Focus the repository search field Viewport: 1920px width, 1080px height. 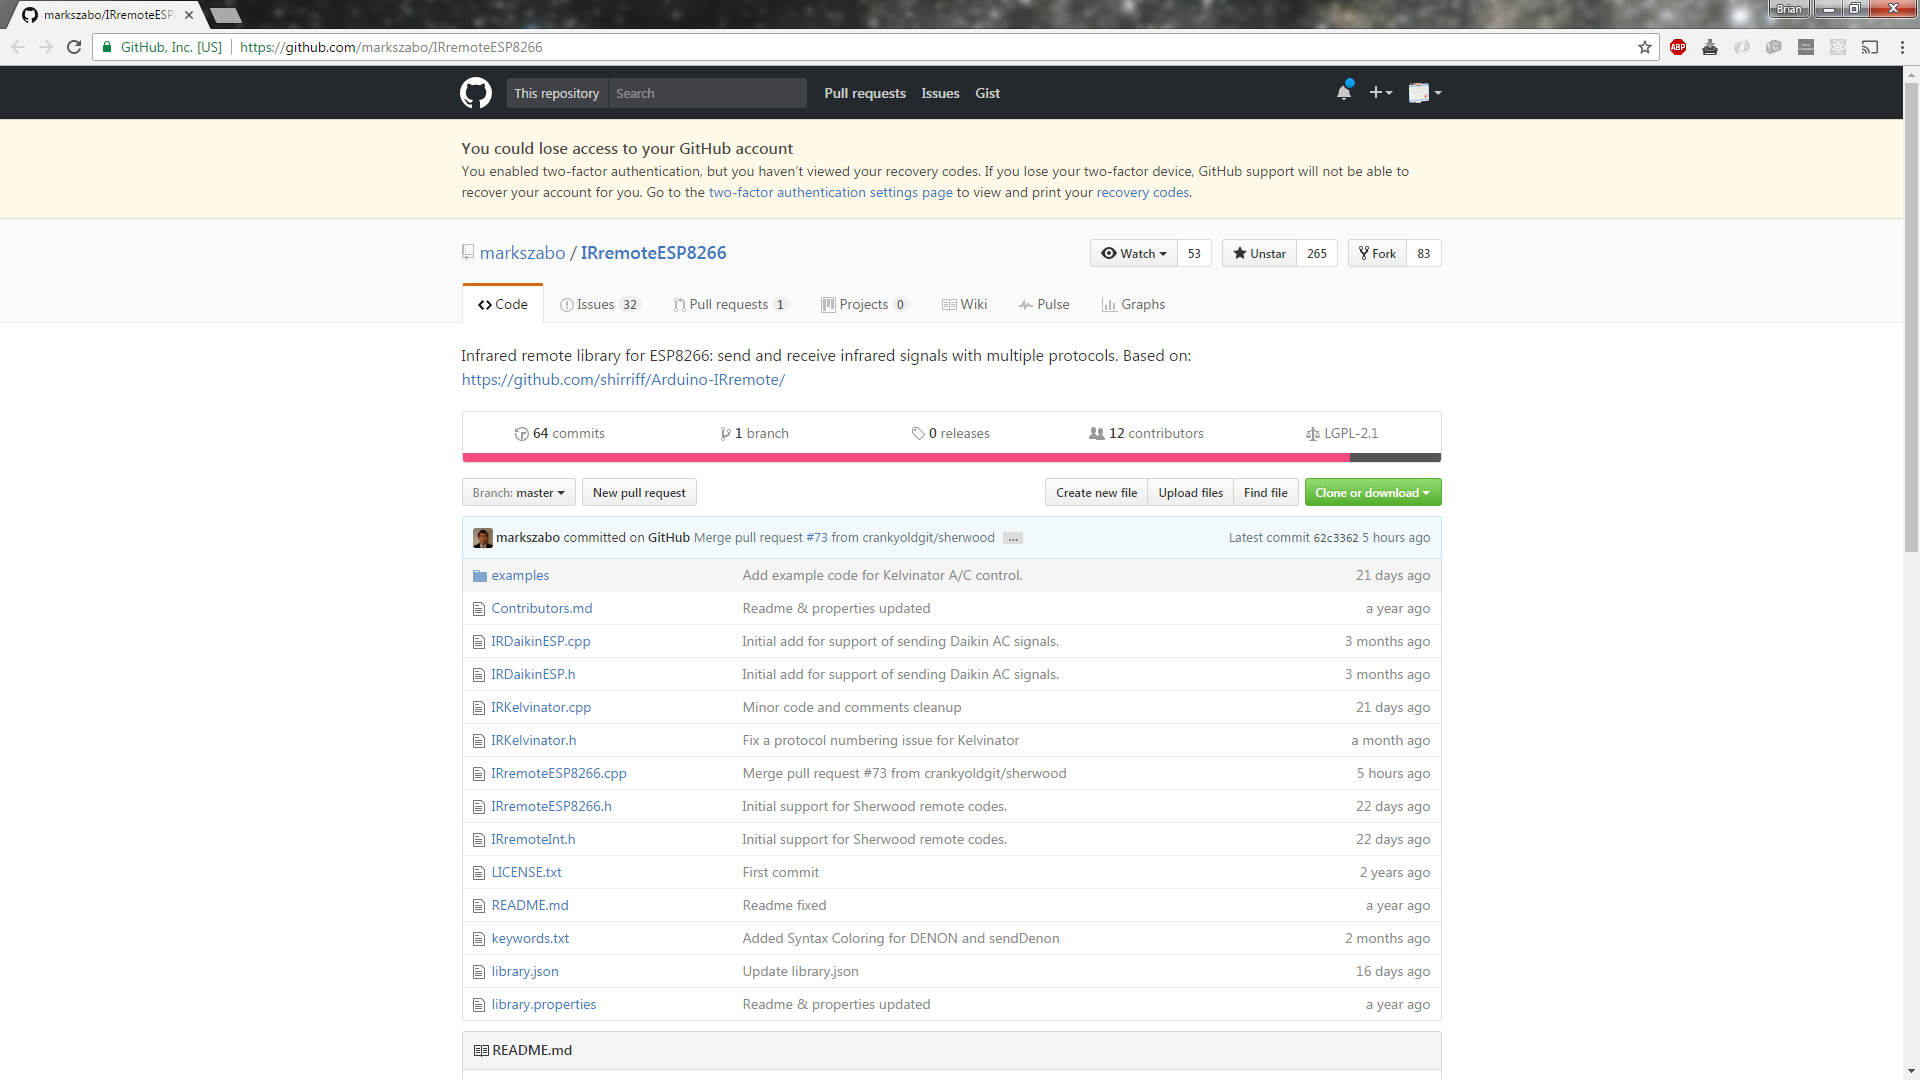pos(706,93)
